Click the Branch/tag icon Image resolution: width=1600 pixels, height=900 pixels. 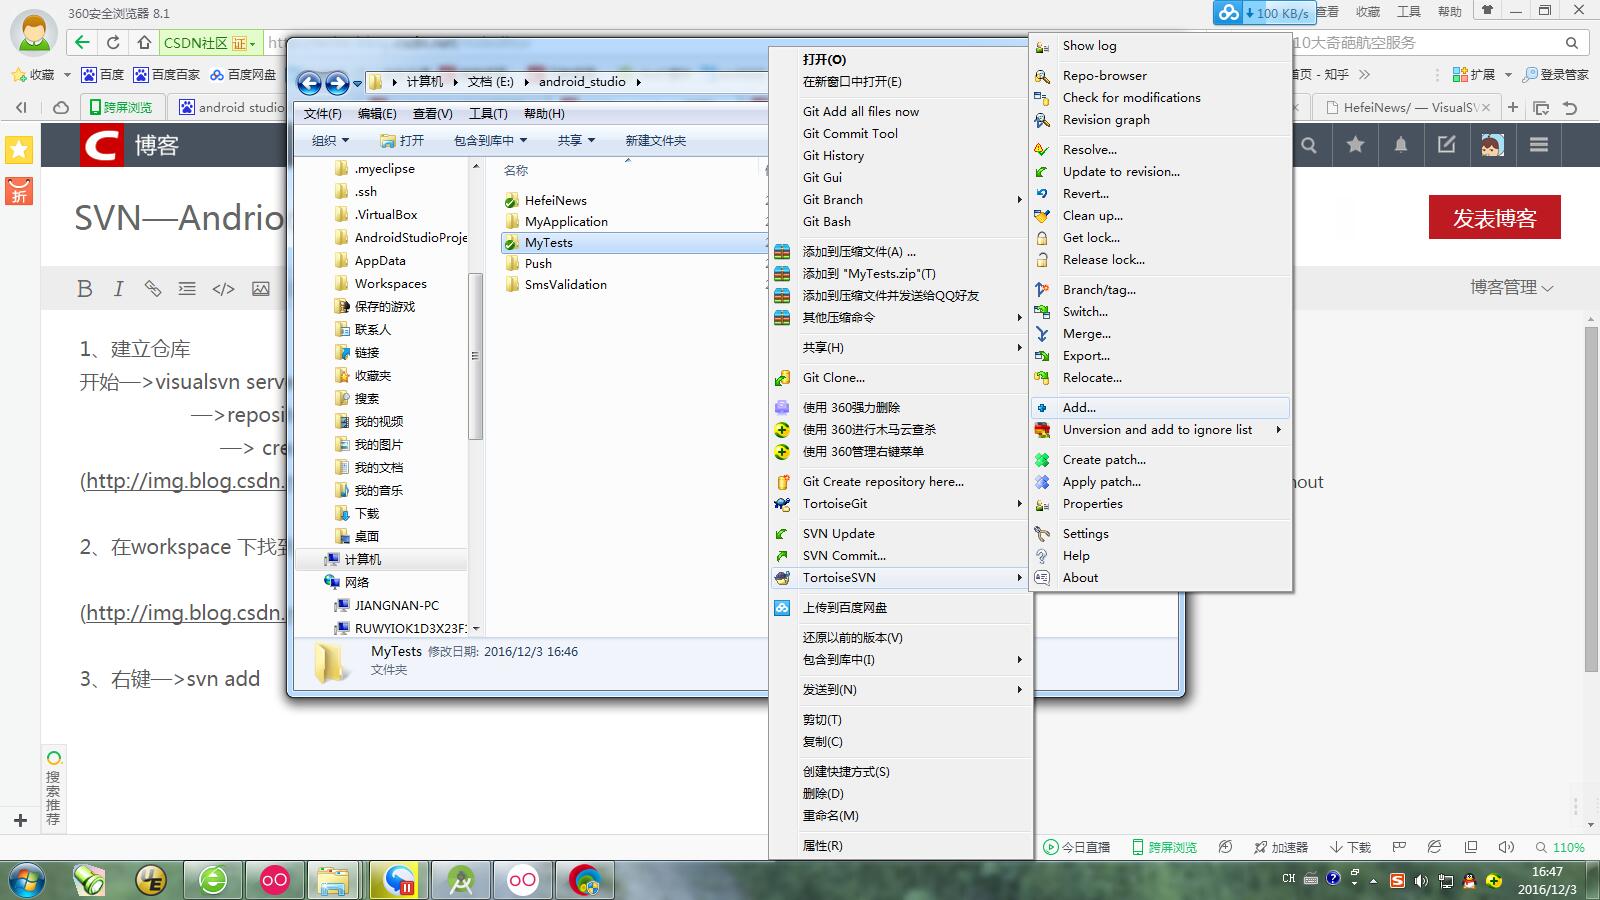[1042, 290]
